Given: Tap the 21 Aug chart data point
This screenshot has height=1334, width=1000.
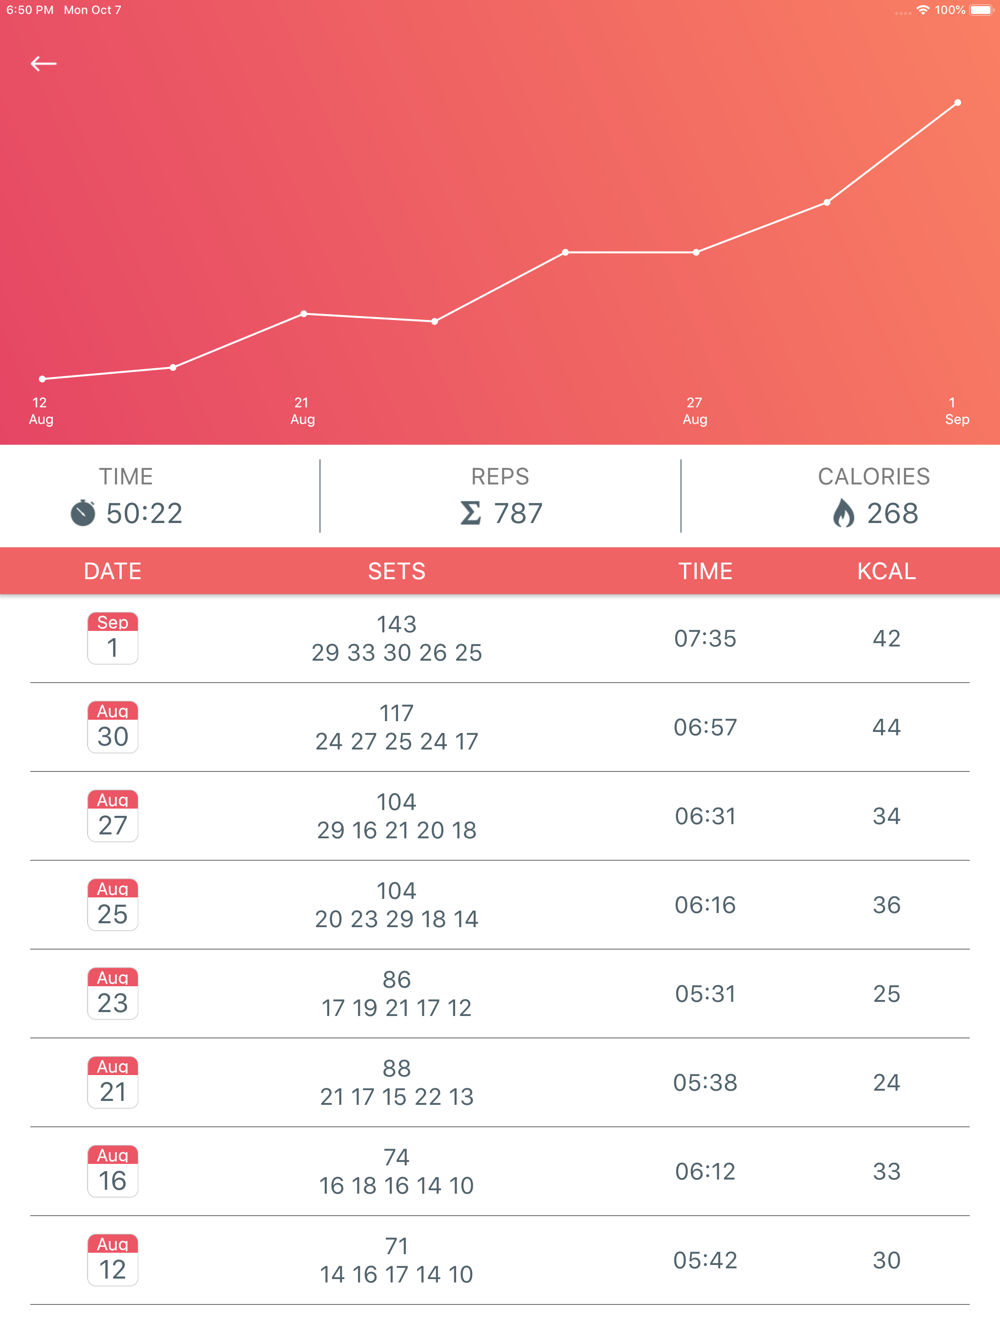Looking at the screenshot, I should pyautogui.click(x=304, y=314).
